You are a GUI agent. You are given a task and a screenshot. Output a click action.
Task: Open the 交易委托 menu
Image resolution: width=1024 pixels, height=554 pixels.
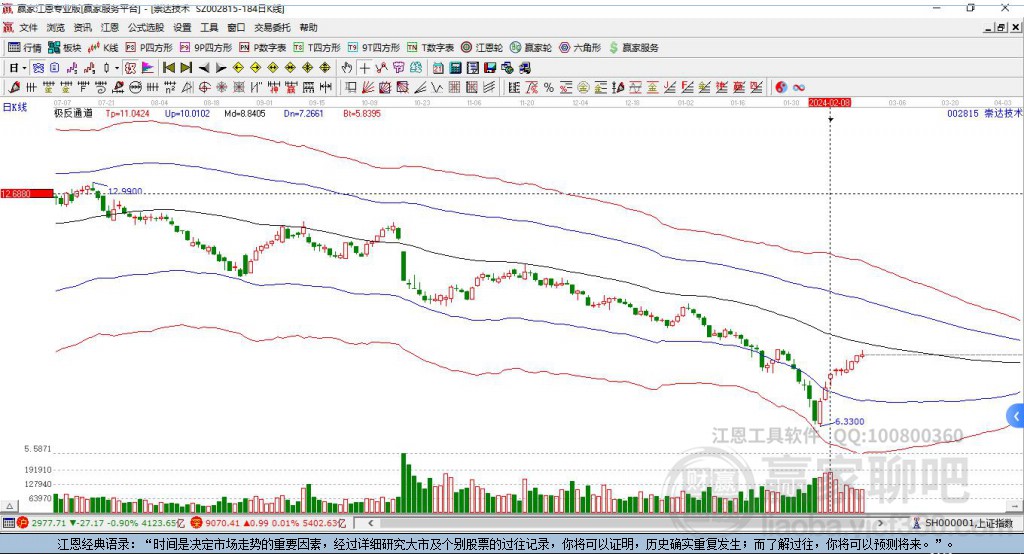272,27
